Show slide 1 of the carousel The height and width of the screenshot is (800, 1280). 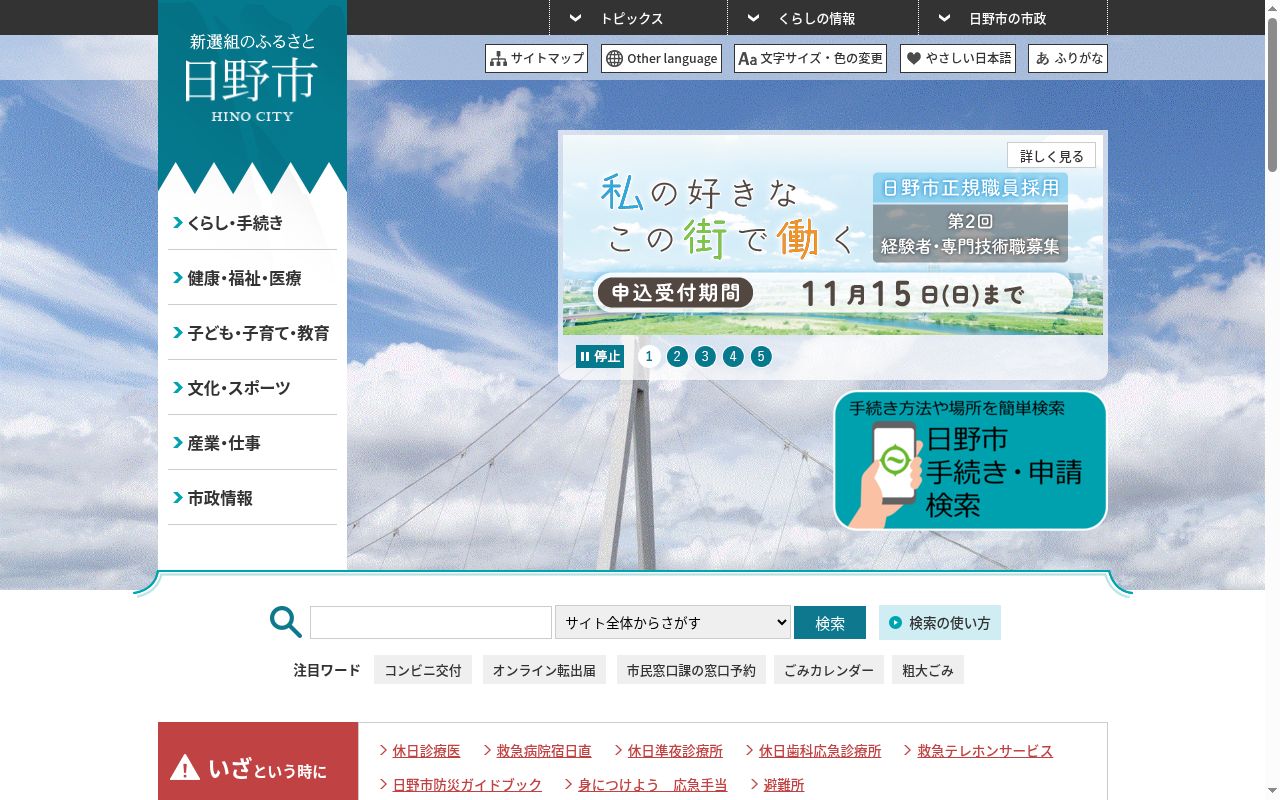click(649, 356)
